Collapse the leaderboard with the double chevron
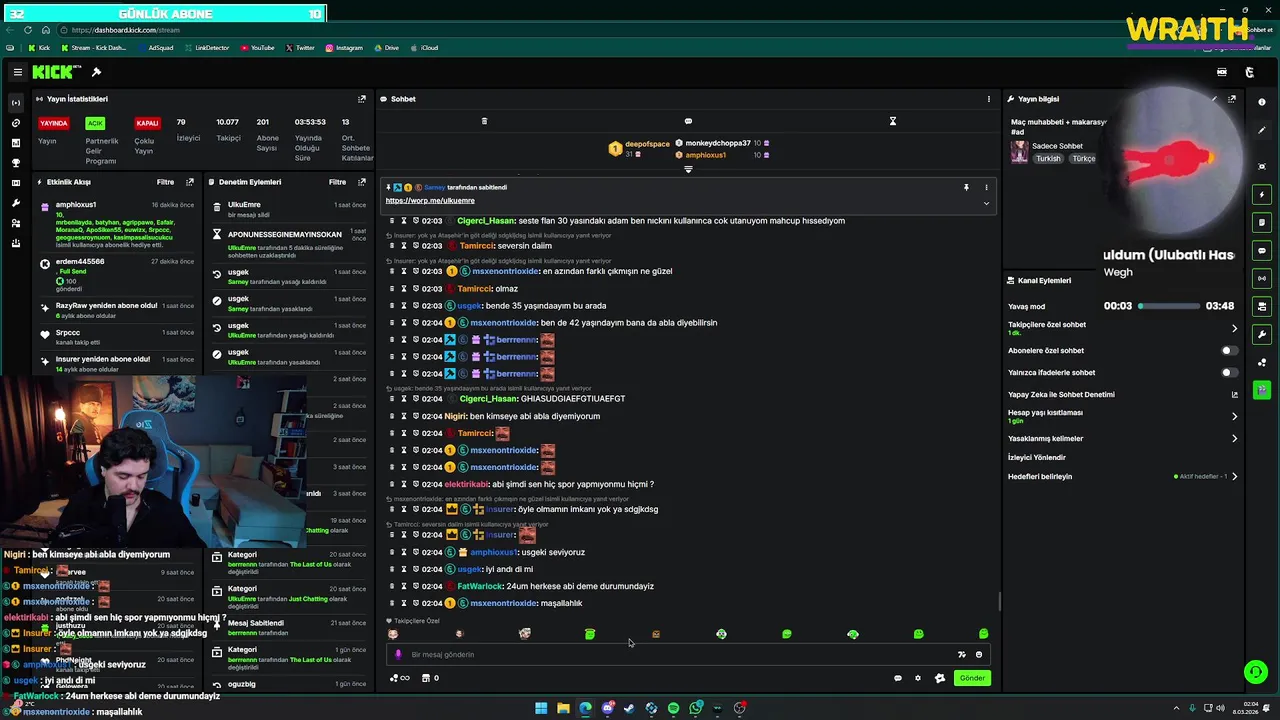This screenshot has height=720, width=1280. pyautogui.click(x=688, y=169)
